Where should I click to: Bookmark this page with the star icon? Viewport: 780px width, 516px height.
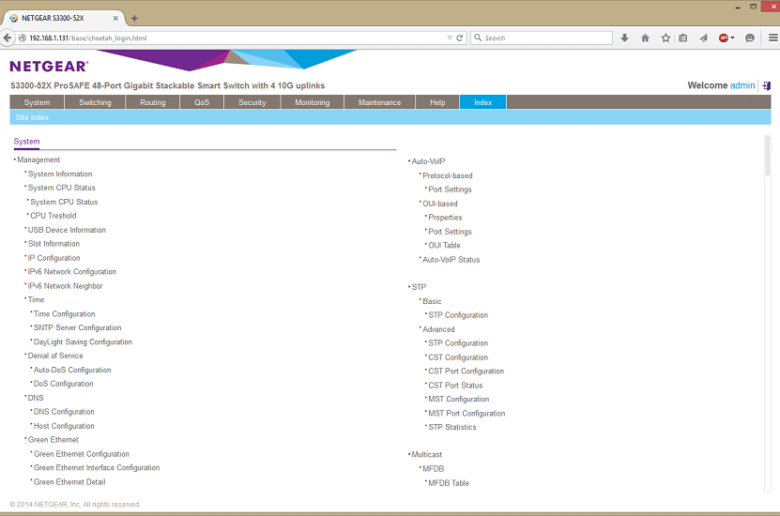pos(666,38)
